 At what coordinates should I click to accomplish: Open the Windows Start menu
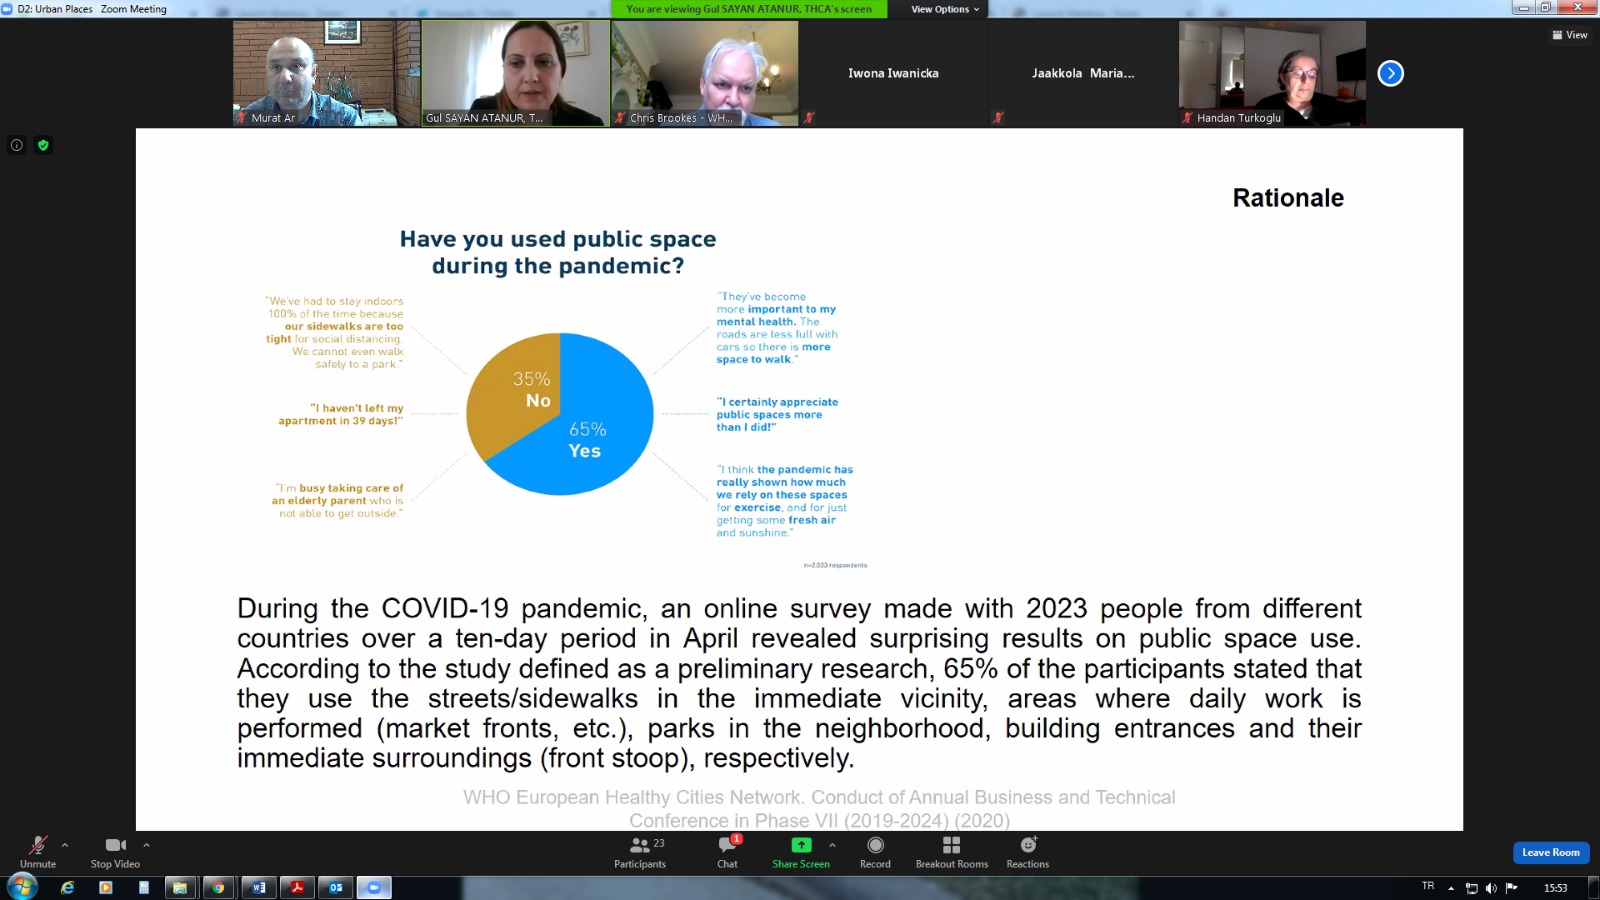pyautogui.click(x=22, y=887)
